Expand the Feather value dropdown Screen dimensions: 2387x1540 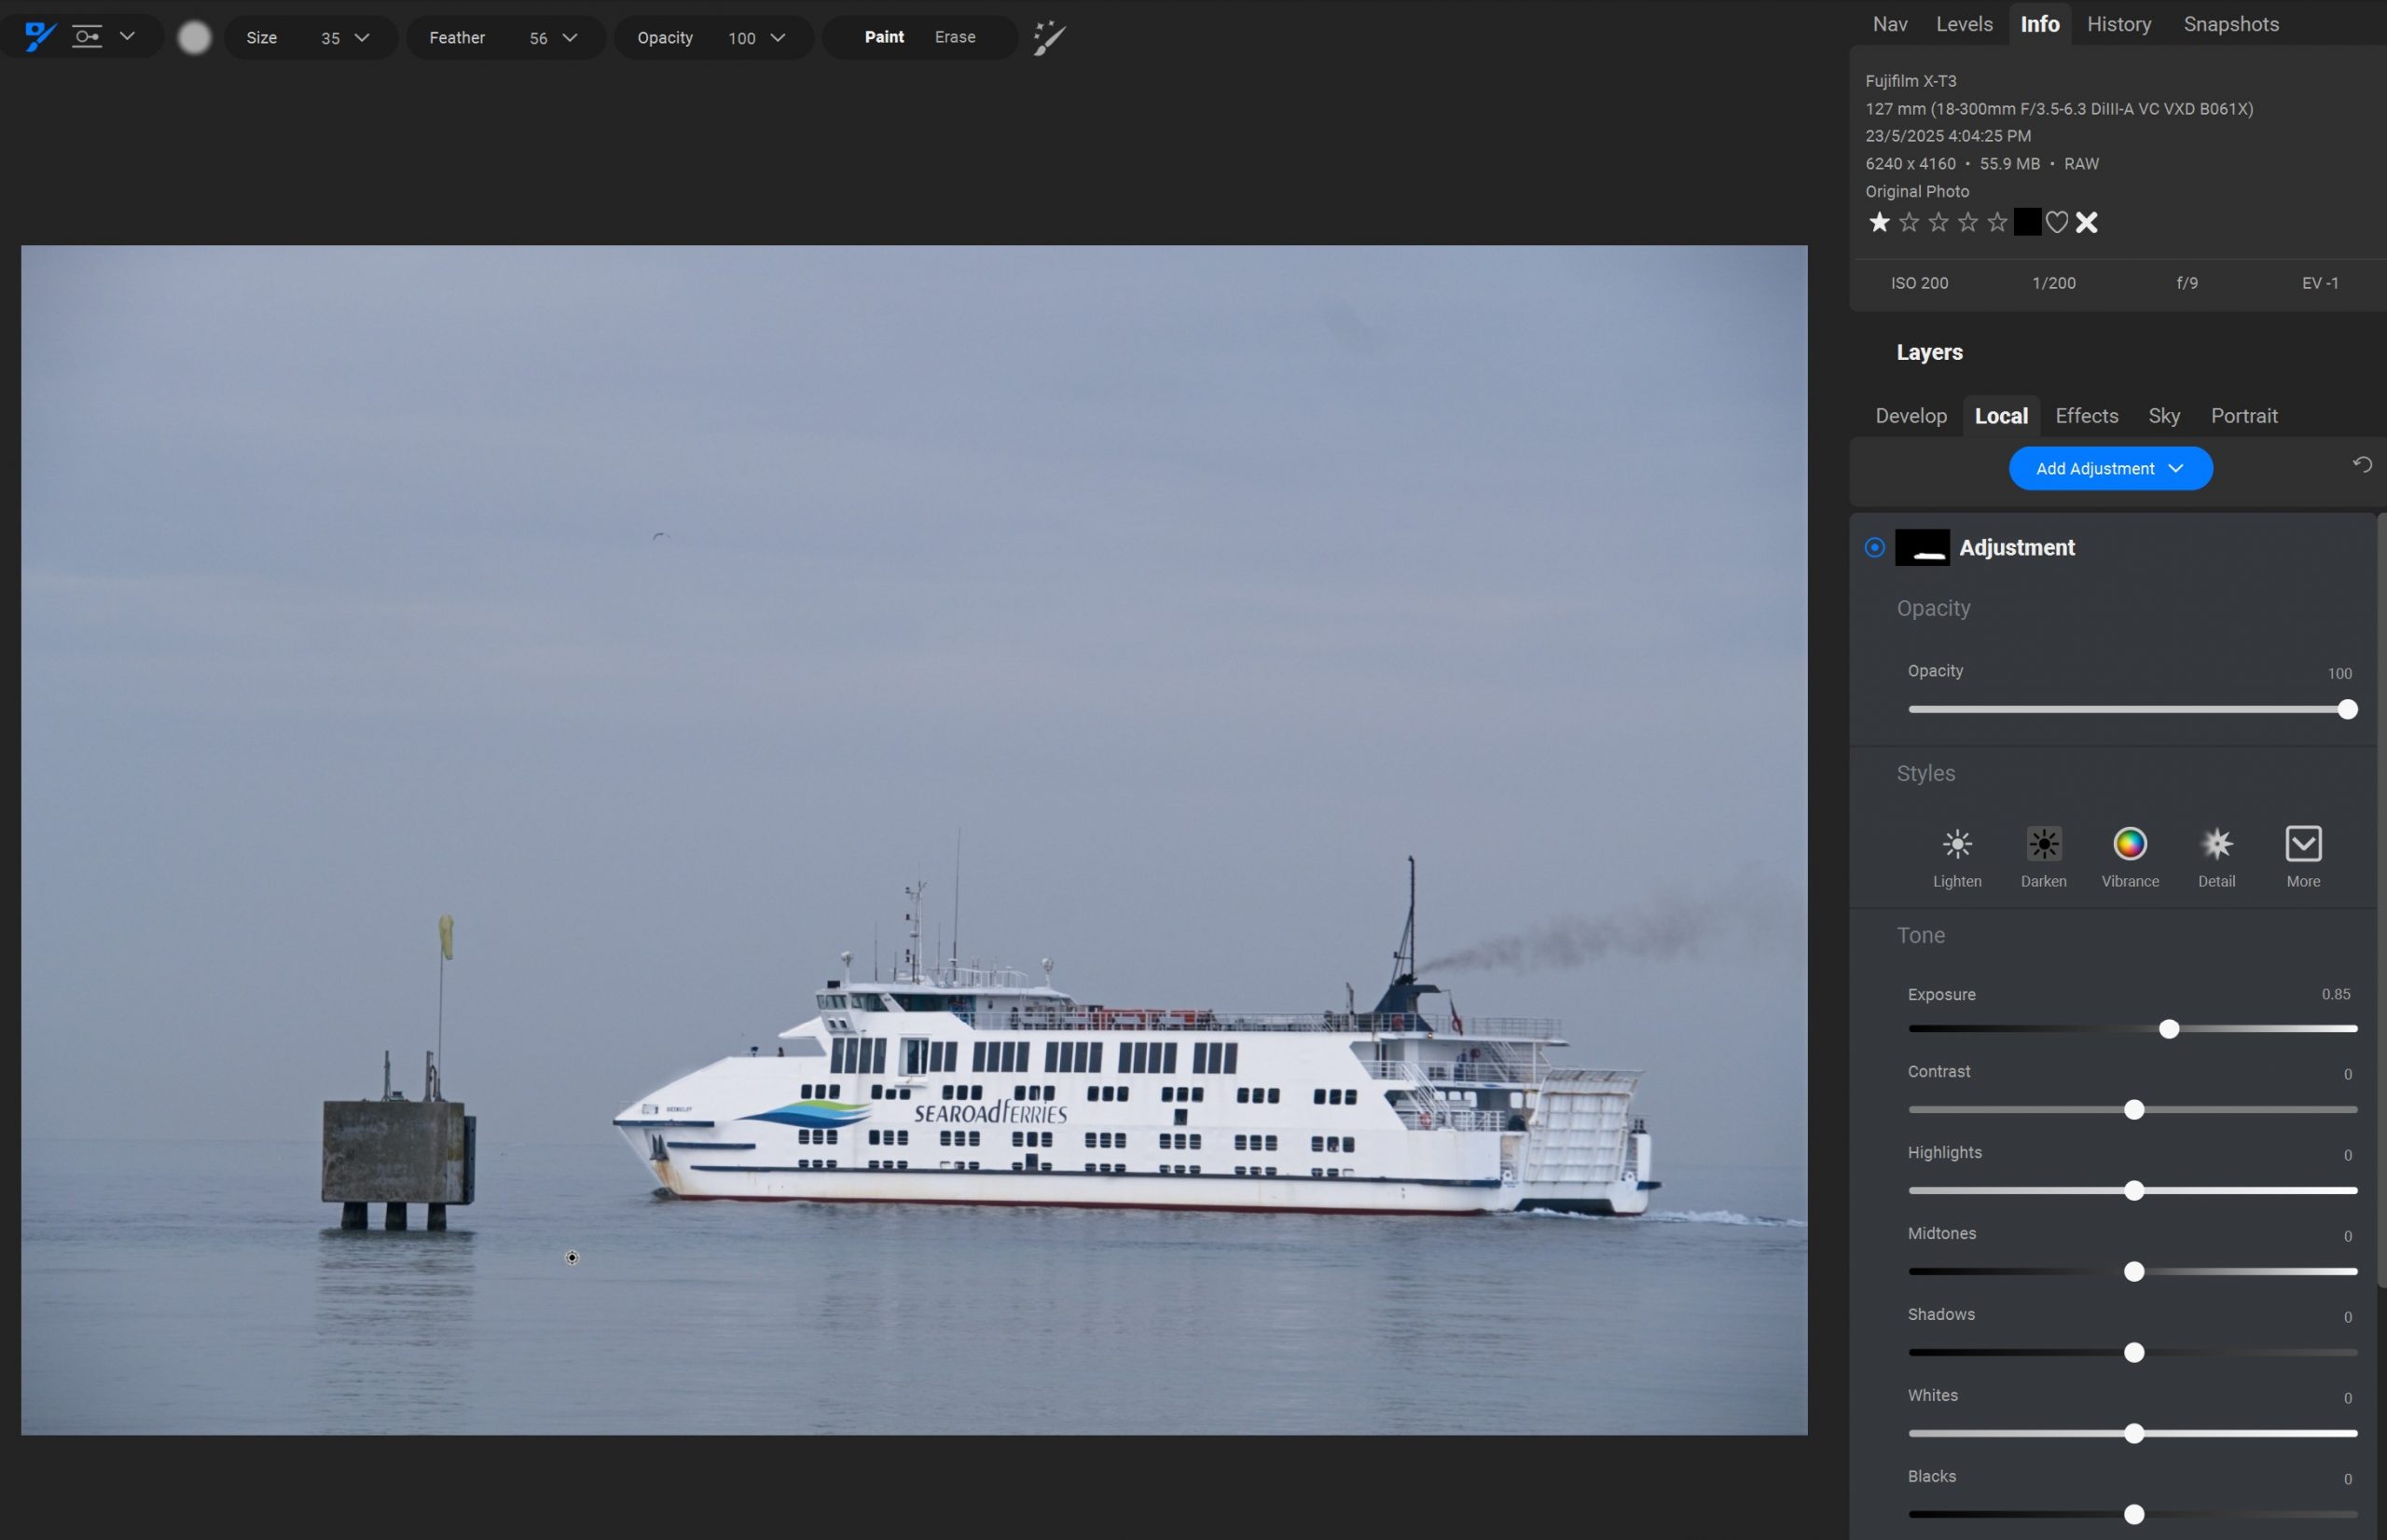pyautogui.click(x=570, y=38)
